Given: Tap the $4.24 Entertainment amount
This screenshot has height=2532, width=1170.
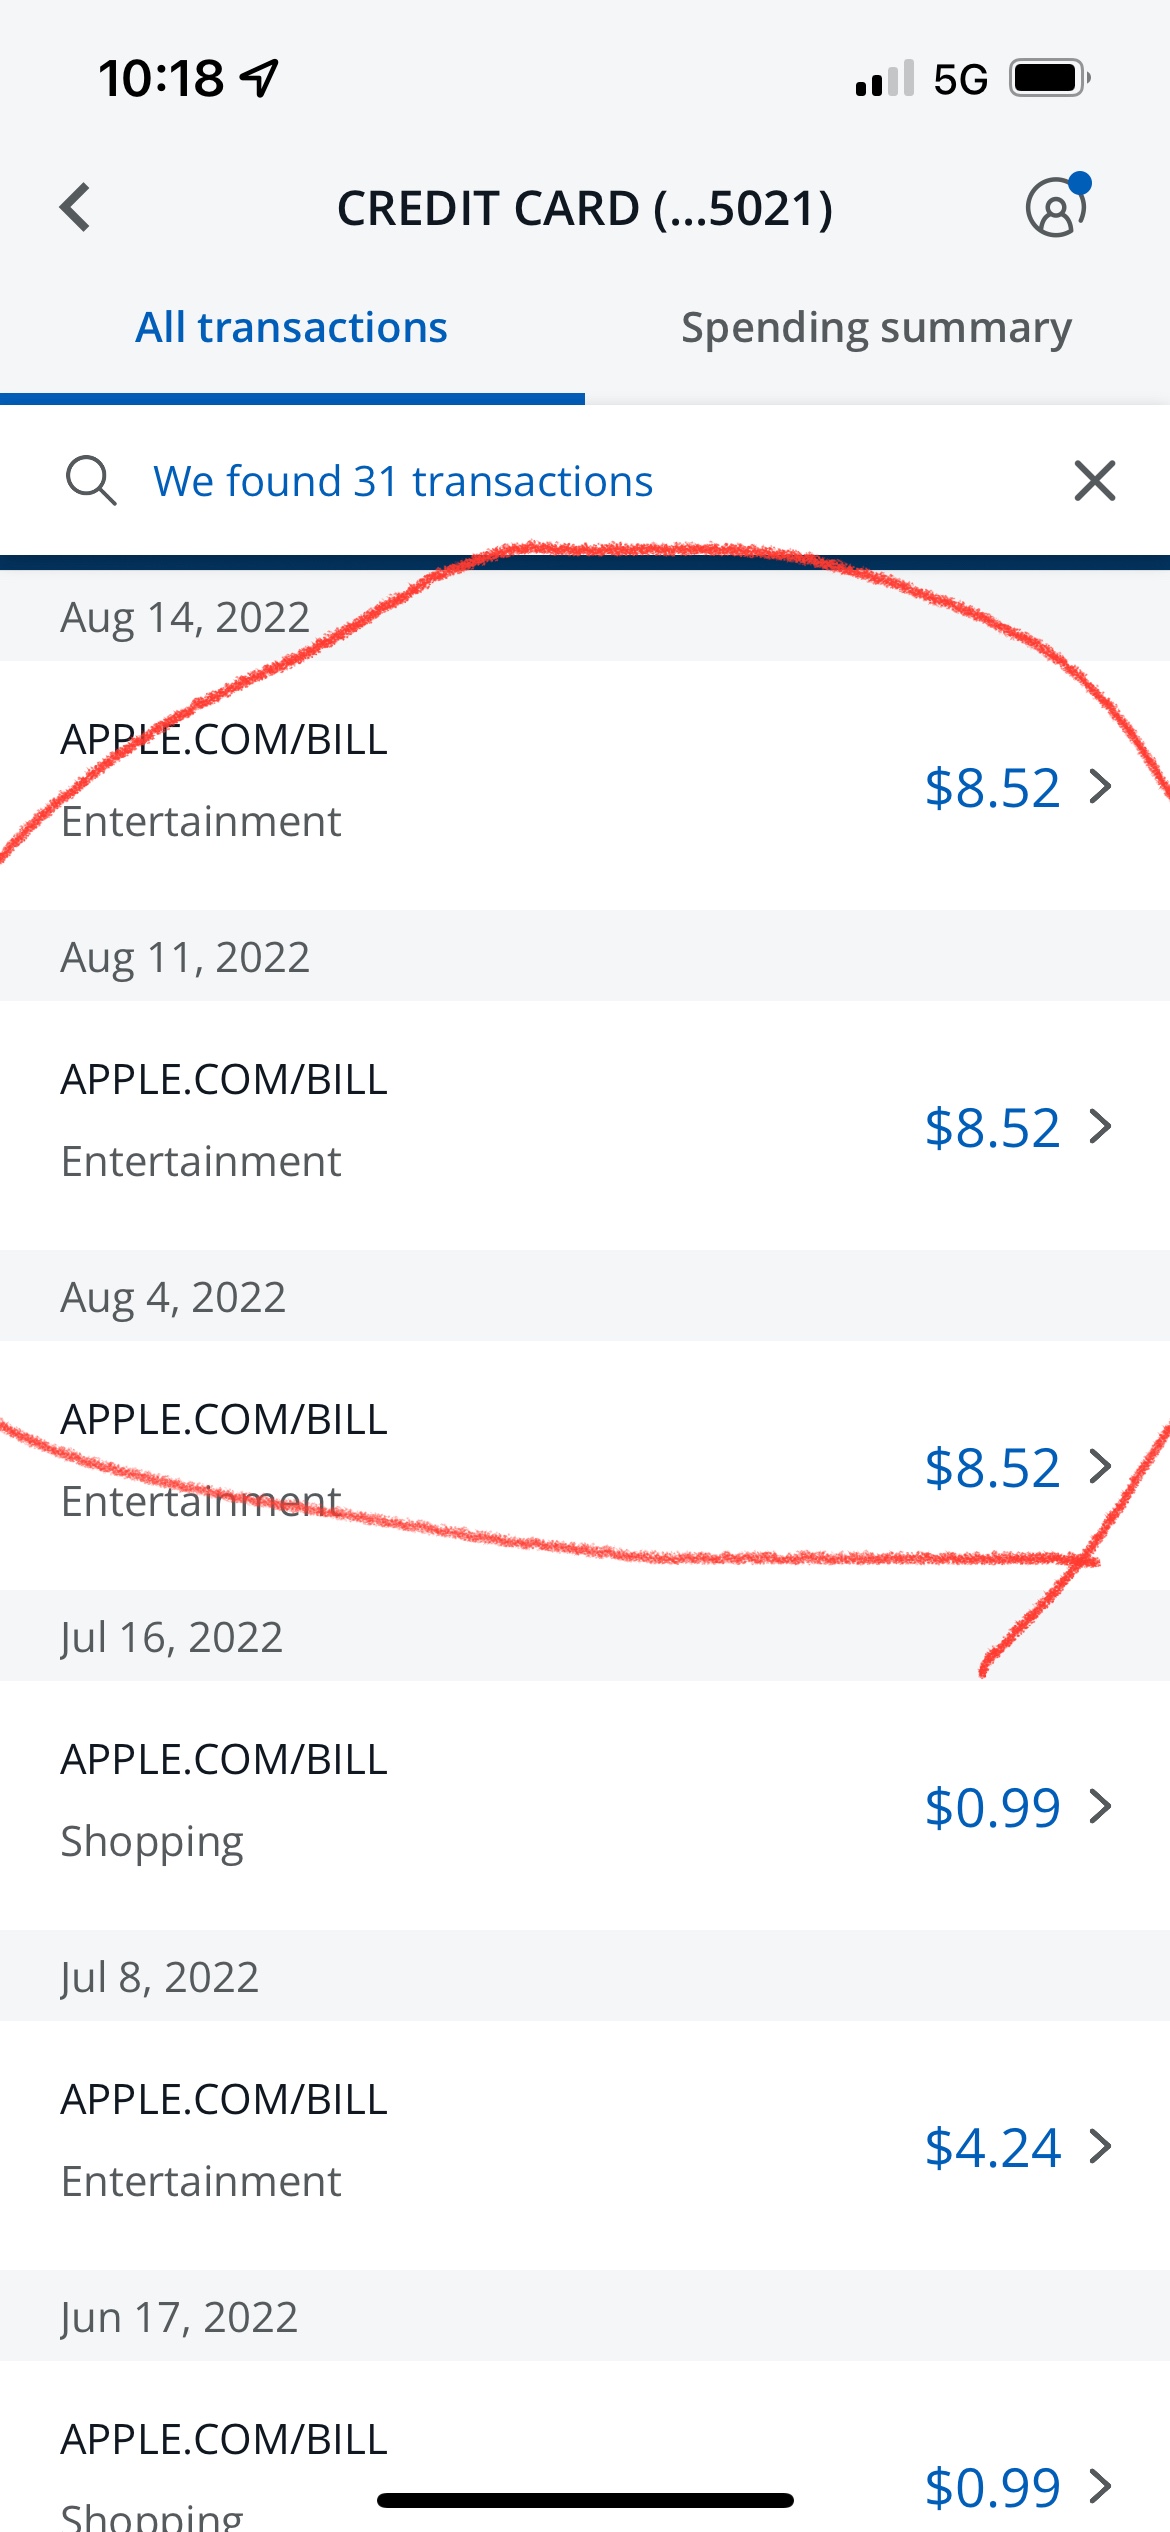Looking at the screenshot, I should pyautogui.click(x=991, y=2147).
